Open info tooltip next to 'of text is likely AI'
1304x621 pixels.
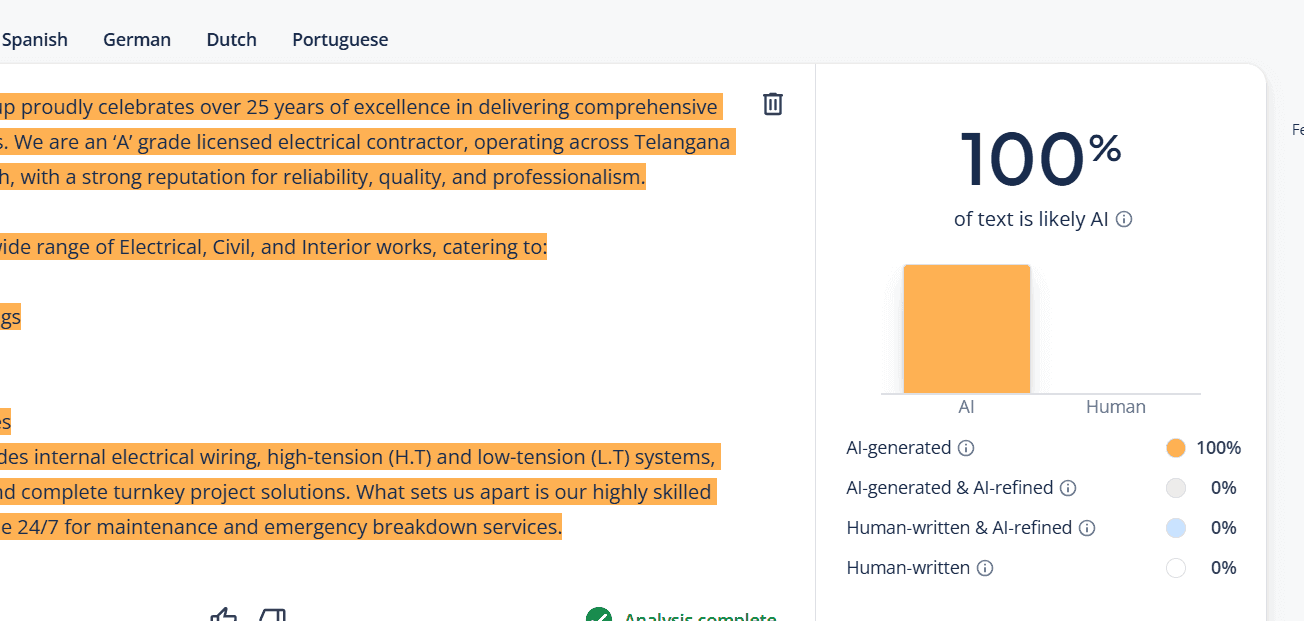(x=1124, y=219)
